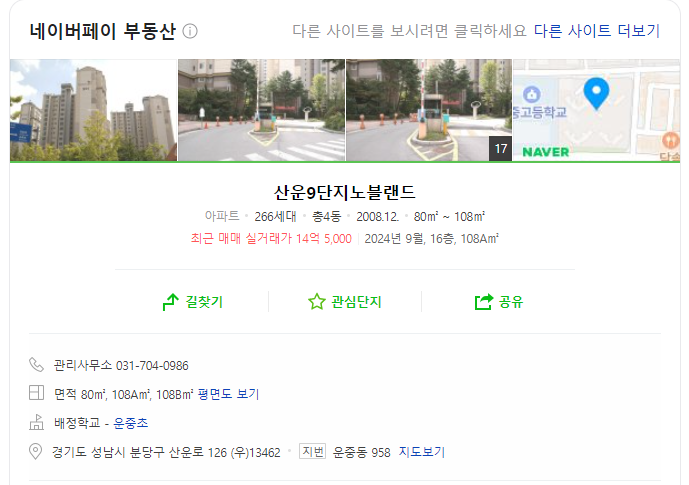The image size is (689, 485).
Task: Click the phone number 031-704-0986
Action: pos(152,366)
